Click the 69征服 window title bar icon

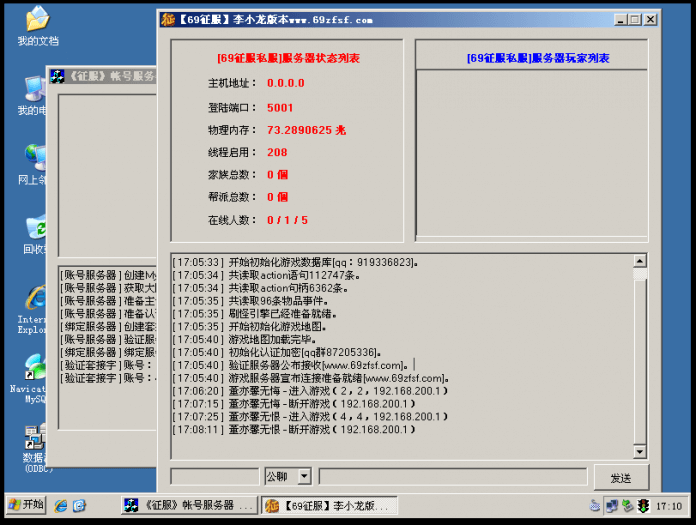point(168,19)
